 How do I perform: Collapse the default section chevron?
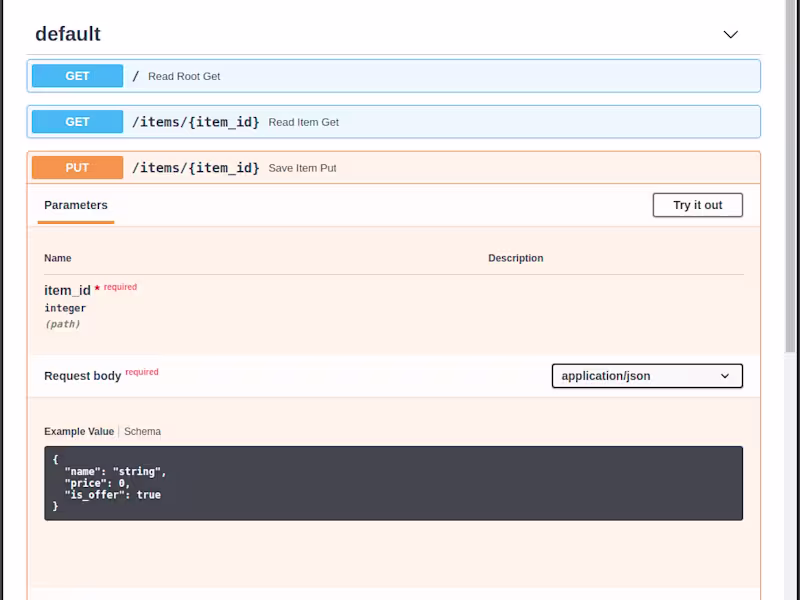[731, 35]
